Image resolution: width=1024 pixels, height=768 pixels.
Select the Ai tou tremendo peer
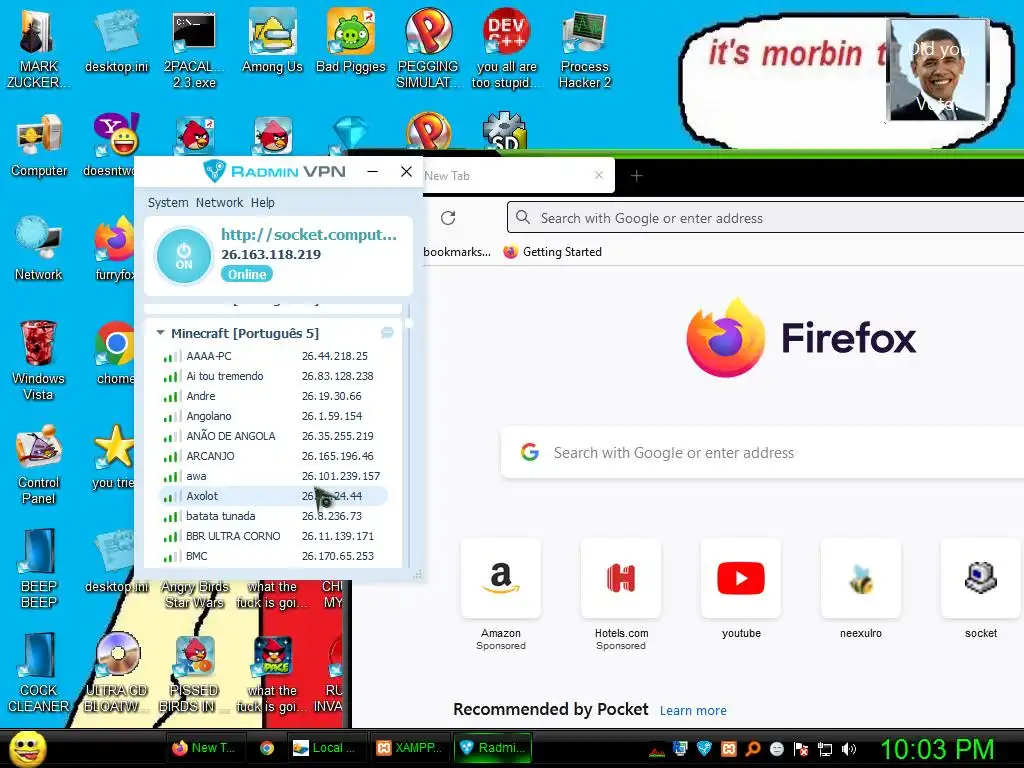(x=273, y=376)
